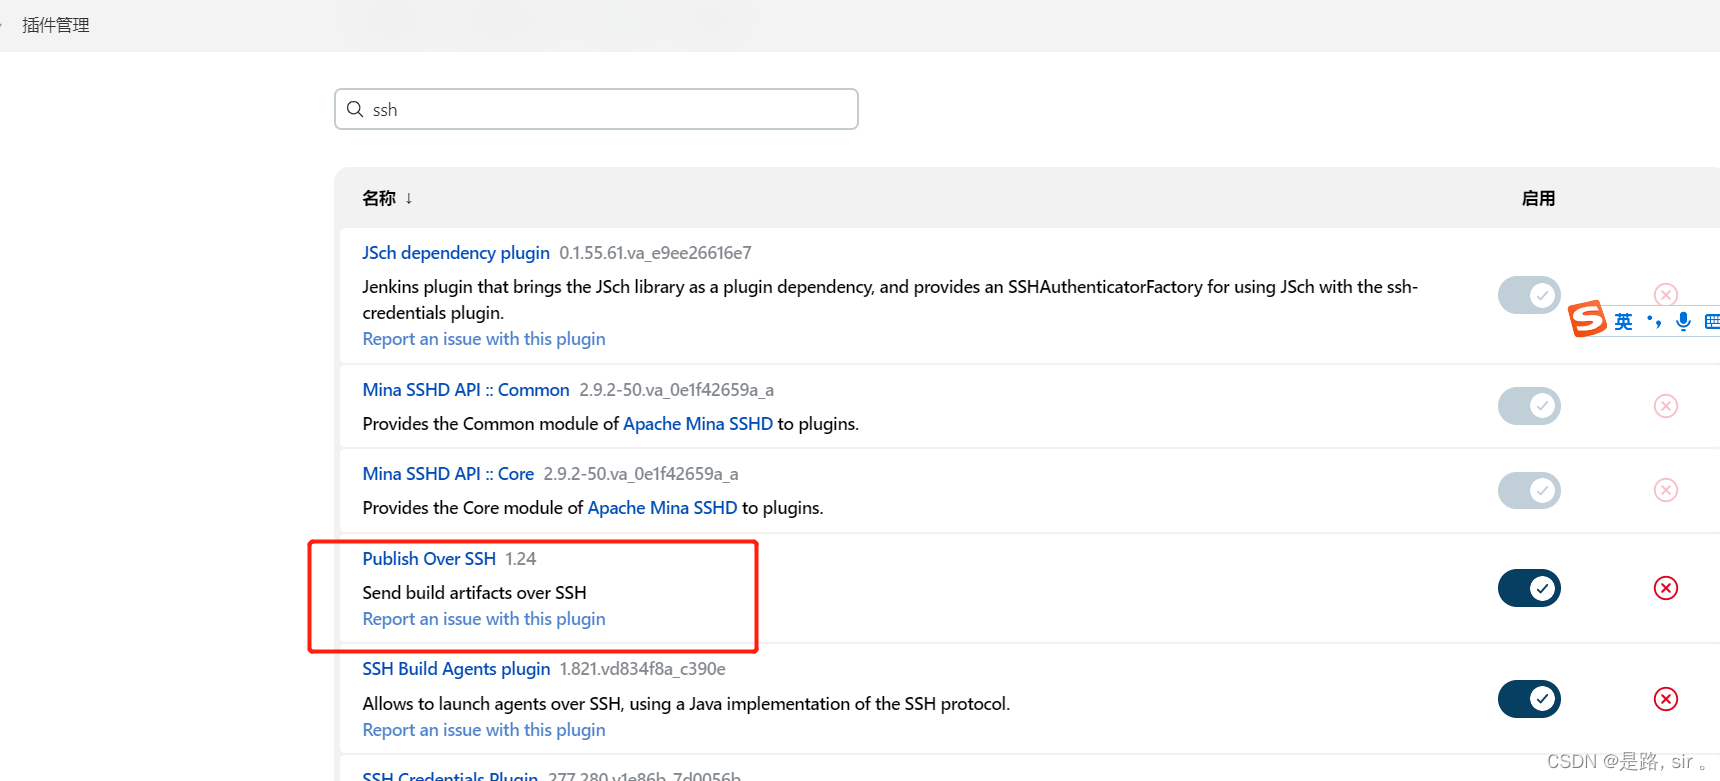Open Apache Mina SSHD link in Core row

(x=662, y=508)
